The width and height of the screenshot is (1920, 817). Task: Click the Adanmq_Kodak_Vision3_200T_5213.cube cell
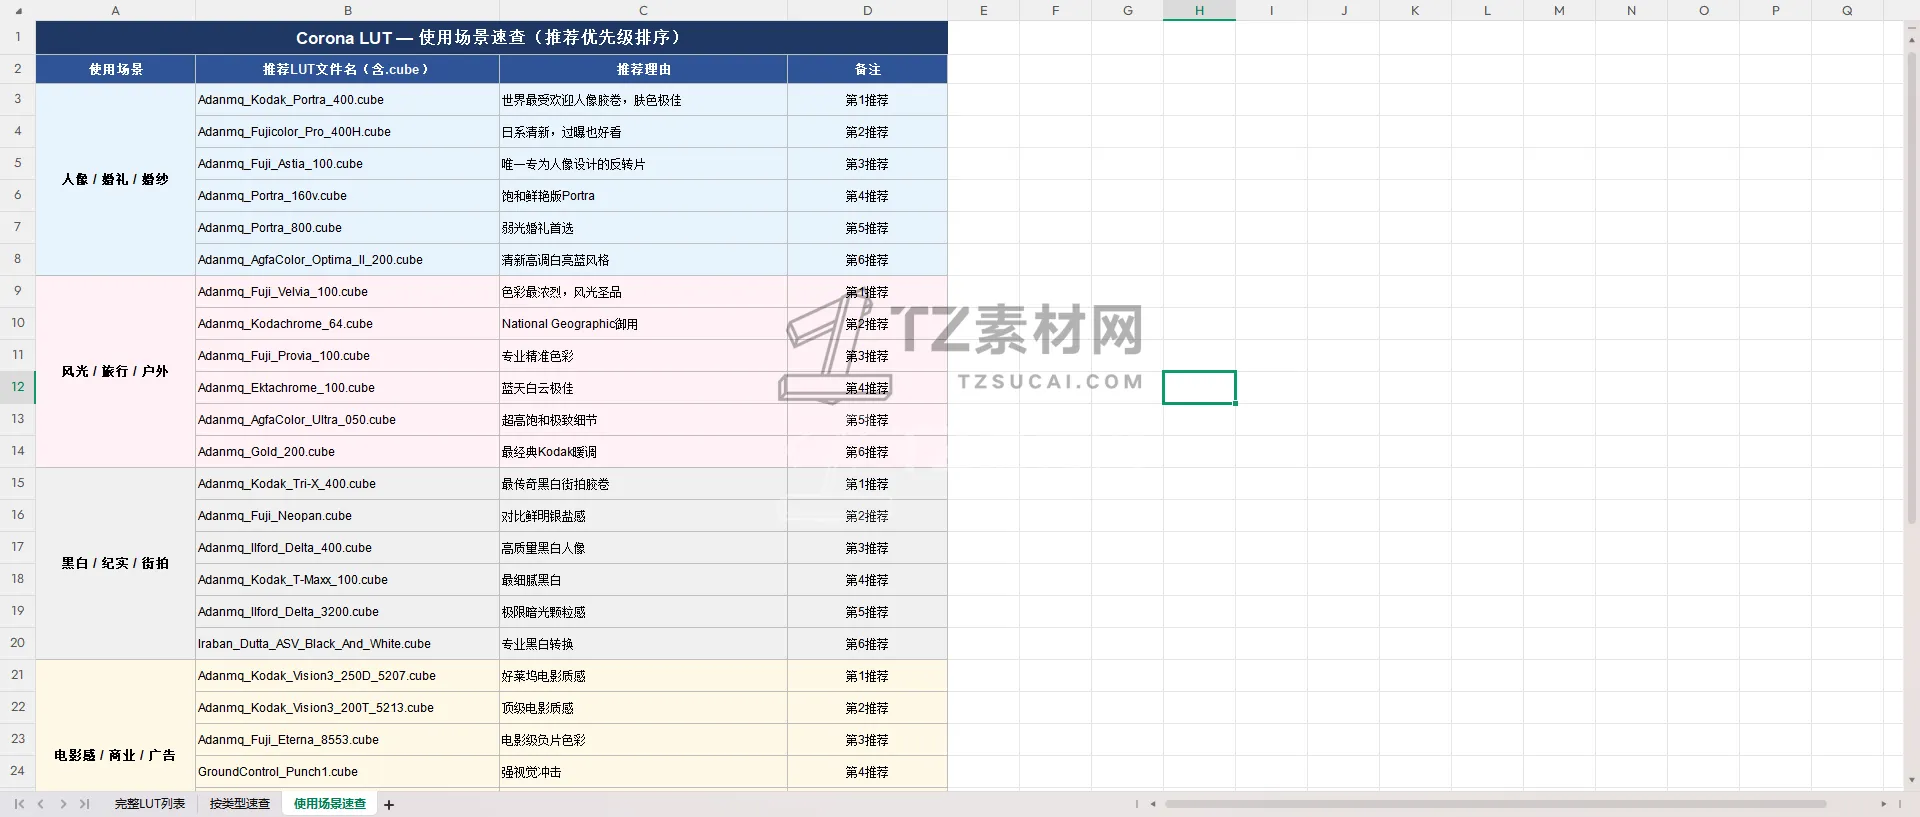click(x=348, y=708)
